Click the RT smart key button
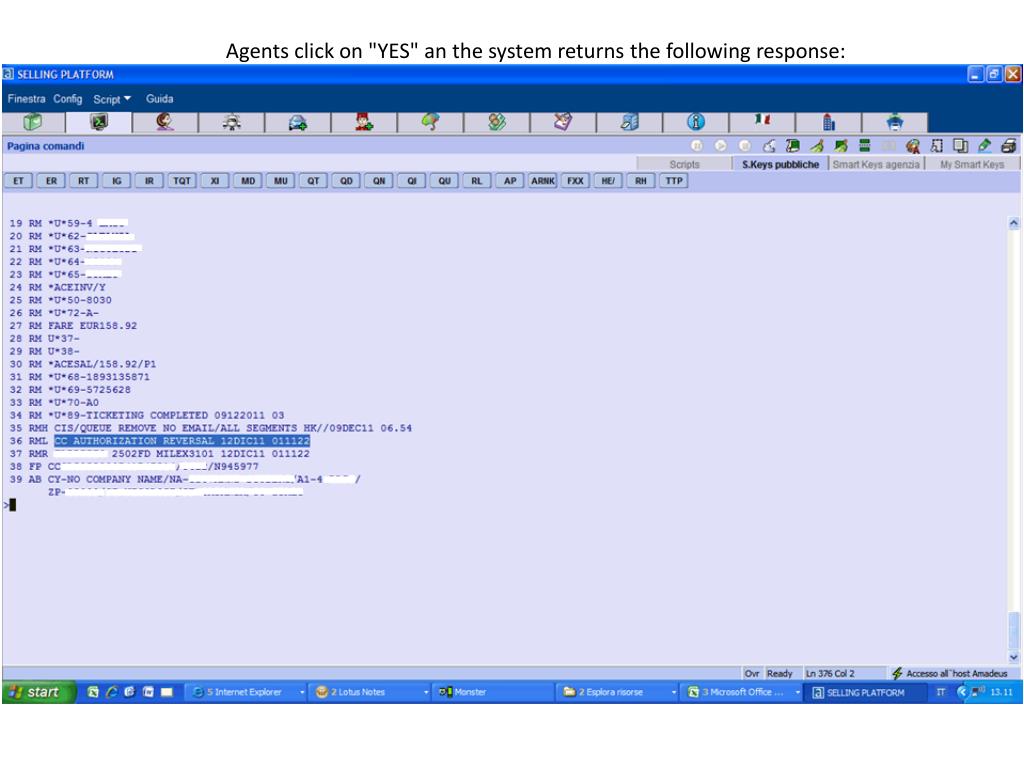 click(84, 181)
